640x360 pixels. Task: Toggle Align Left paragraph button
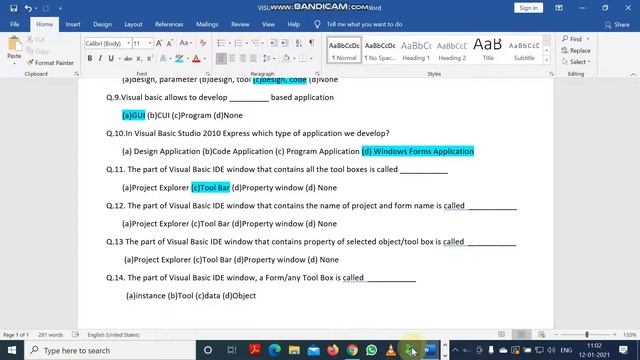tap(221, 59)
